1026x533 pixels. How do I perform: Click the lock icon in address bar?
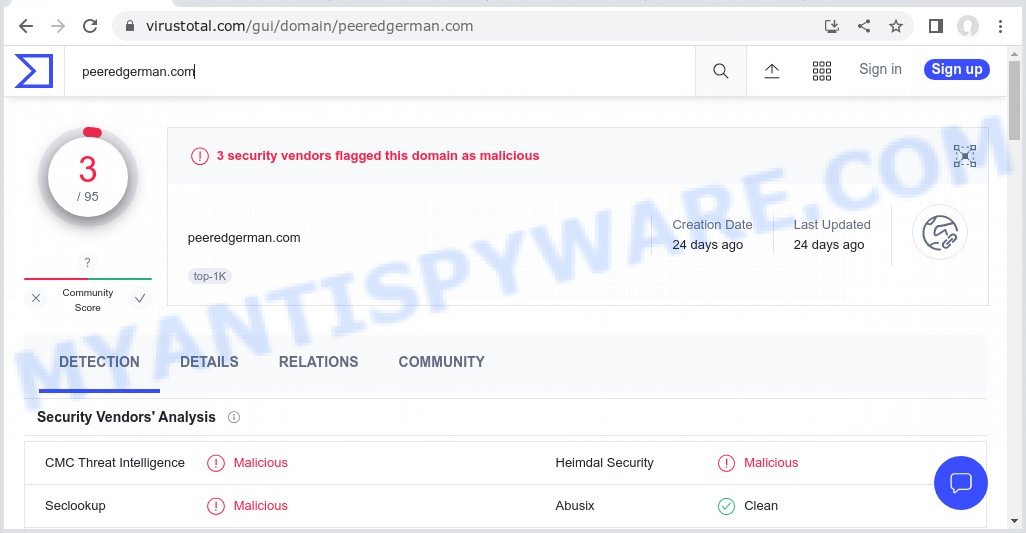coord(130,26)
